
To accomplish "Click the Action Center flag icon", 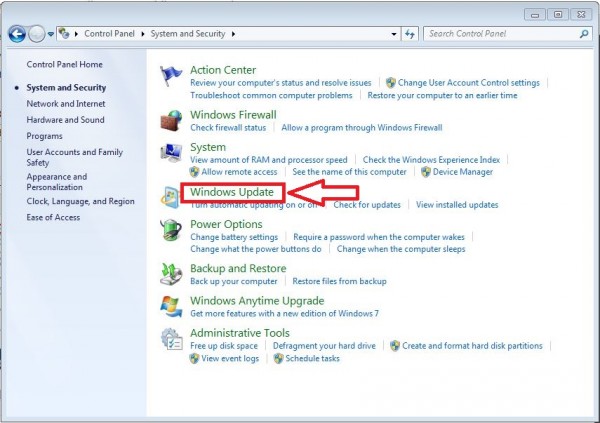I will pyautogui.click(x=171, y=77).
